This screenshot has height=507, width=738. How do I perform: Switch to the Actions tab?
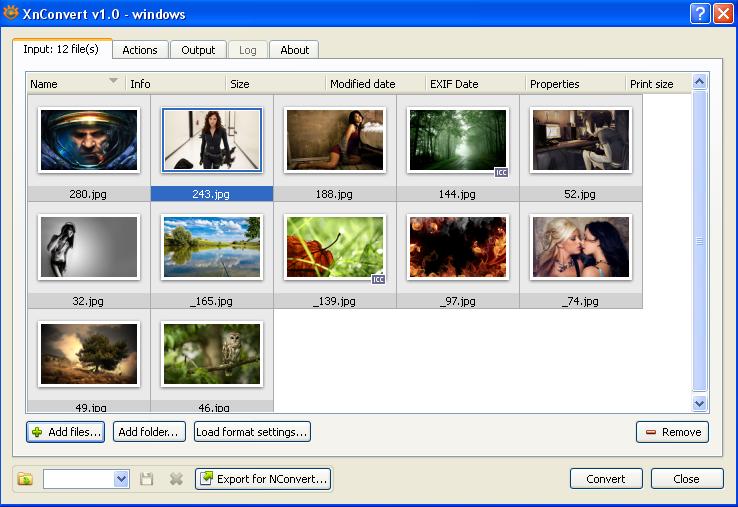140,50
